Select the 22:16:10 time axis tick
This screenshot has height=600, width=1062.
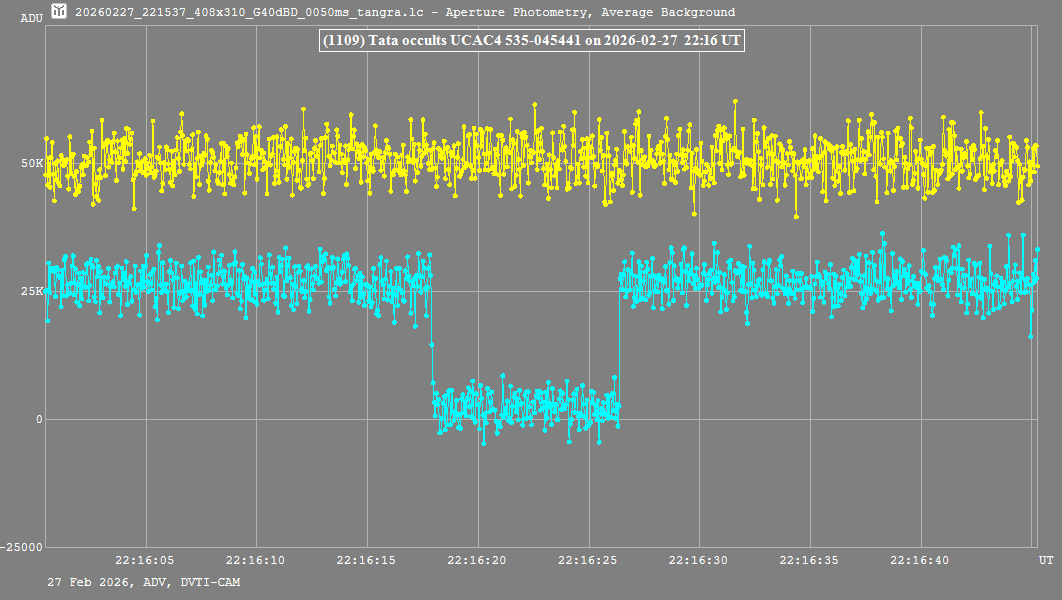click(255, 561)
